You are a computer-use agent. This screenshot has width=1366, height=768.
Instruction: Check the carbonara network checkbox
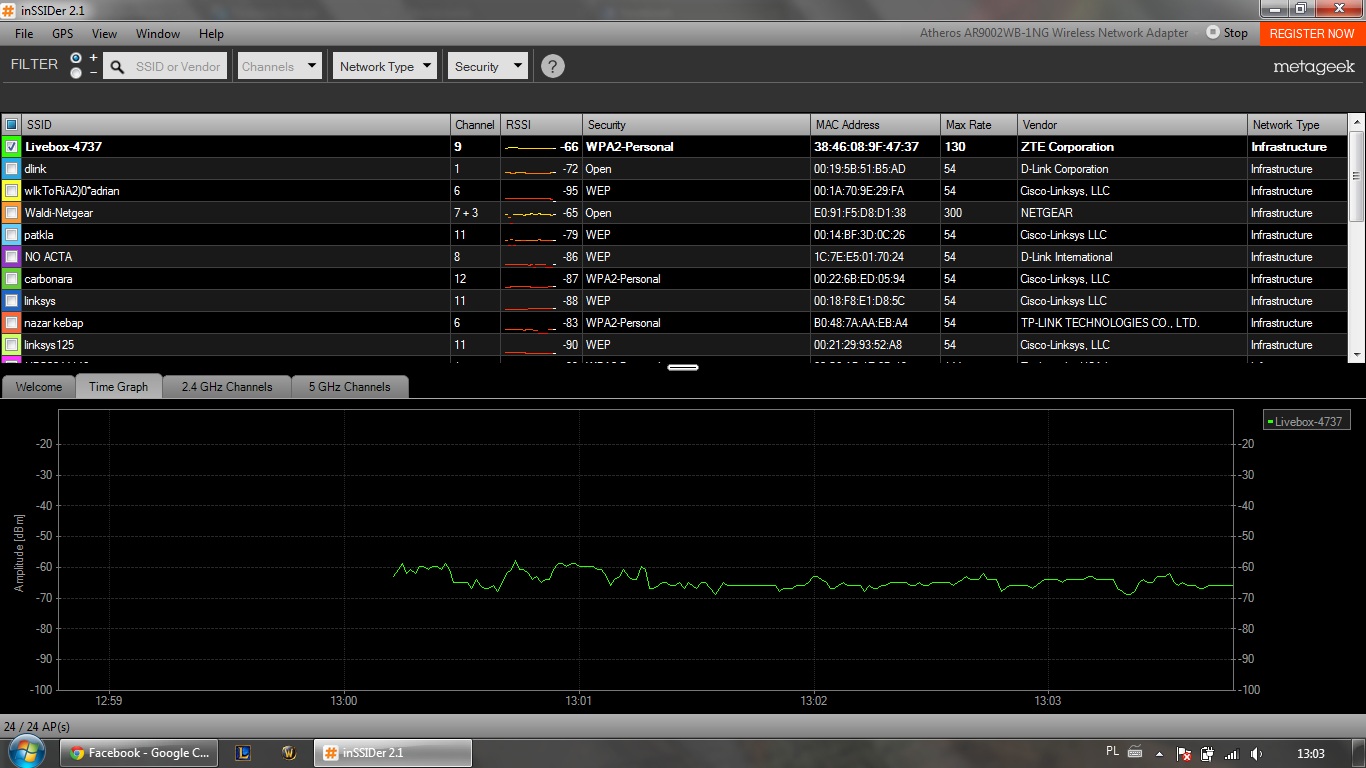[x=11, y=279]
